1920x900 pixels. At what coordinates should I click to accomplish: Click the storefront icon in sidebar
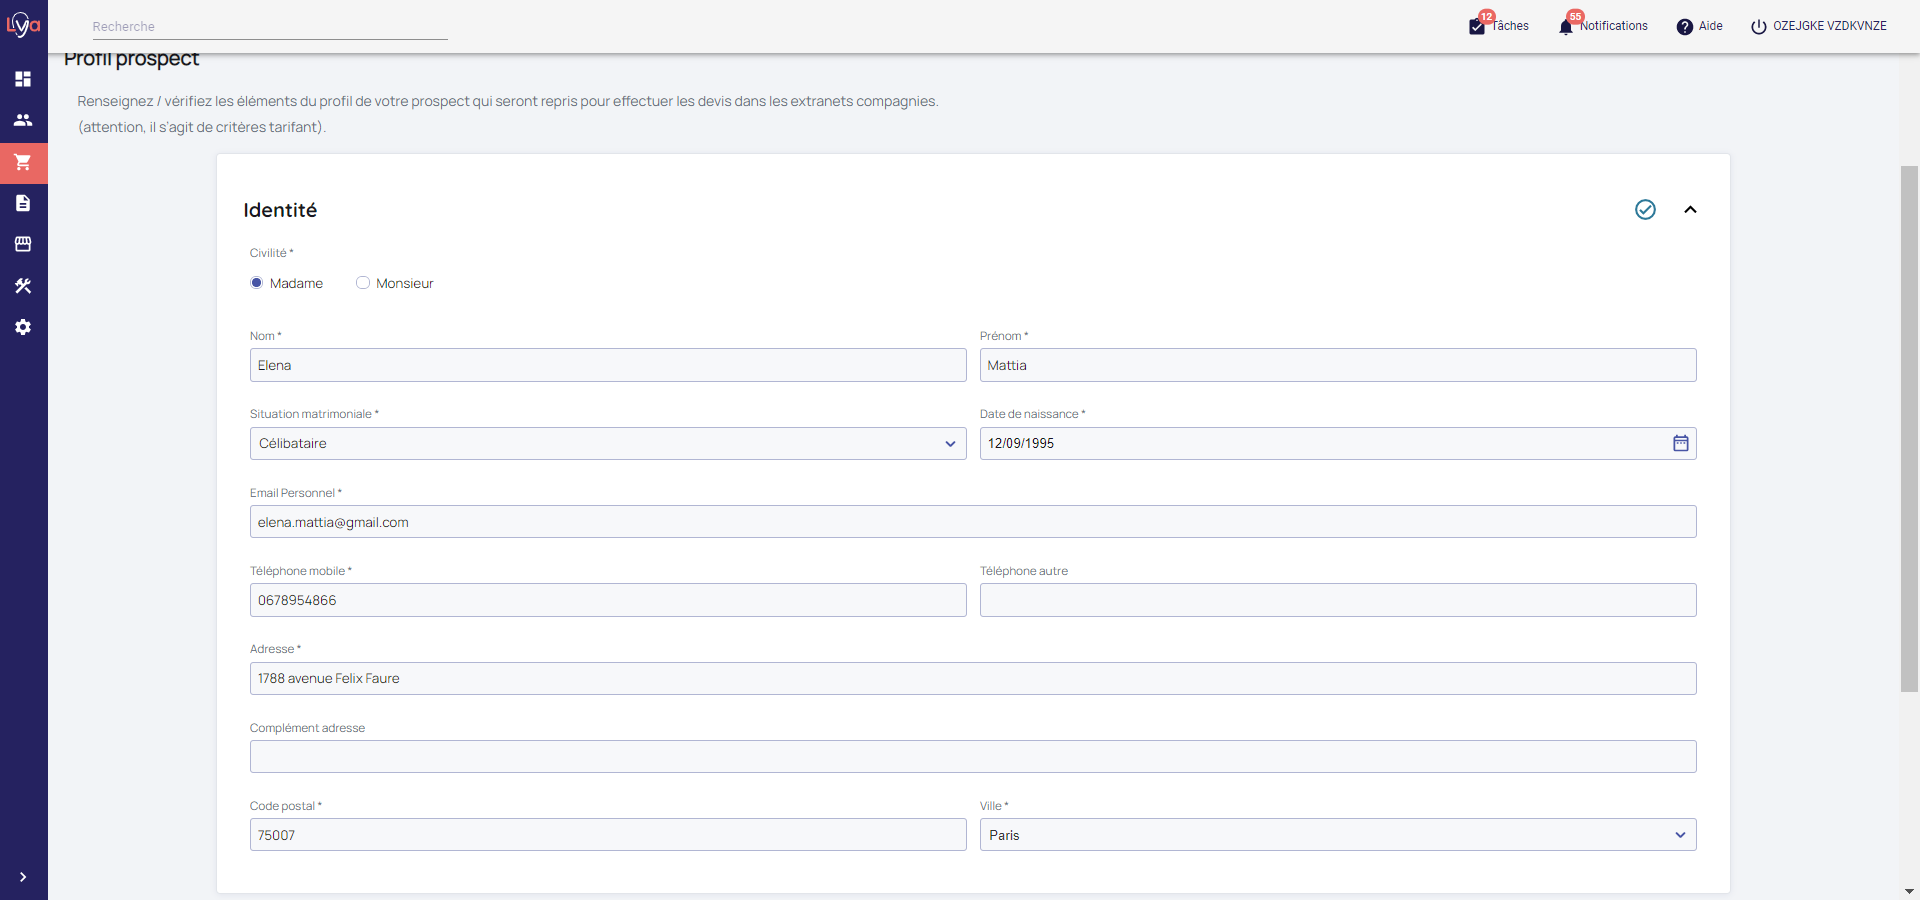click(23, 244)
